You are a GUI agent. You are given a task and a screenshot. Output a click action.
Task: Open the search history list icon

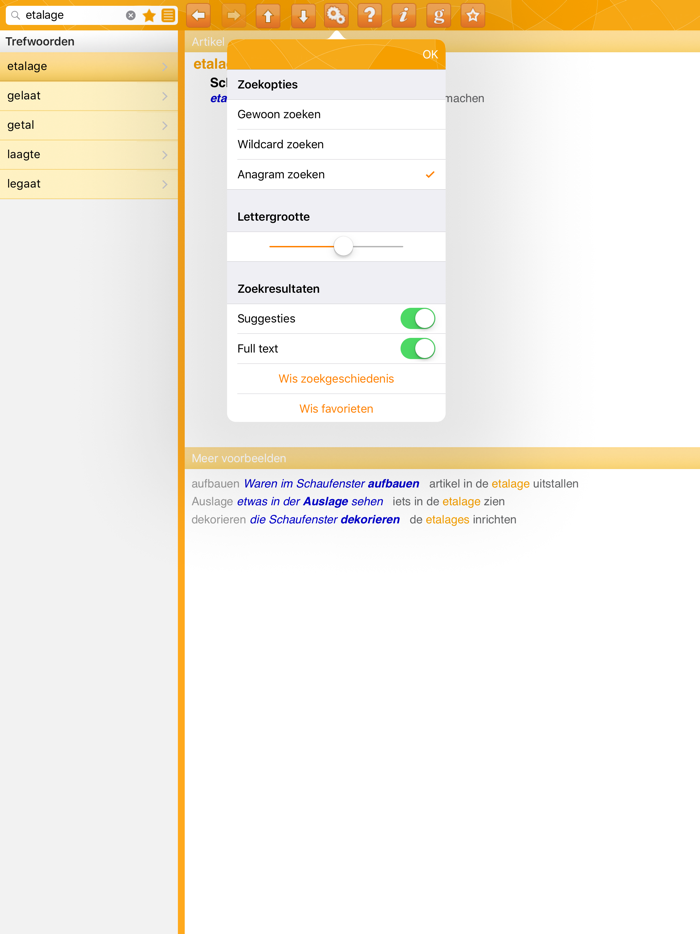(x=168, y=16)
